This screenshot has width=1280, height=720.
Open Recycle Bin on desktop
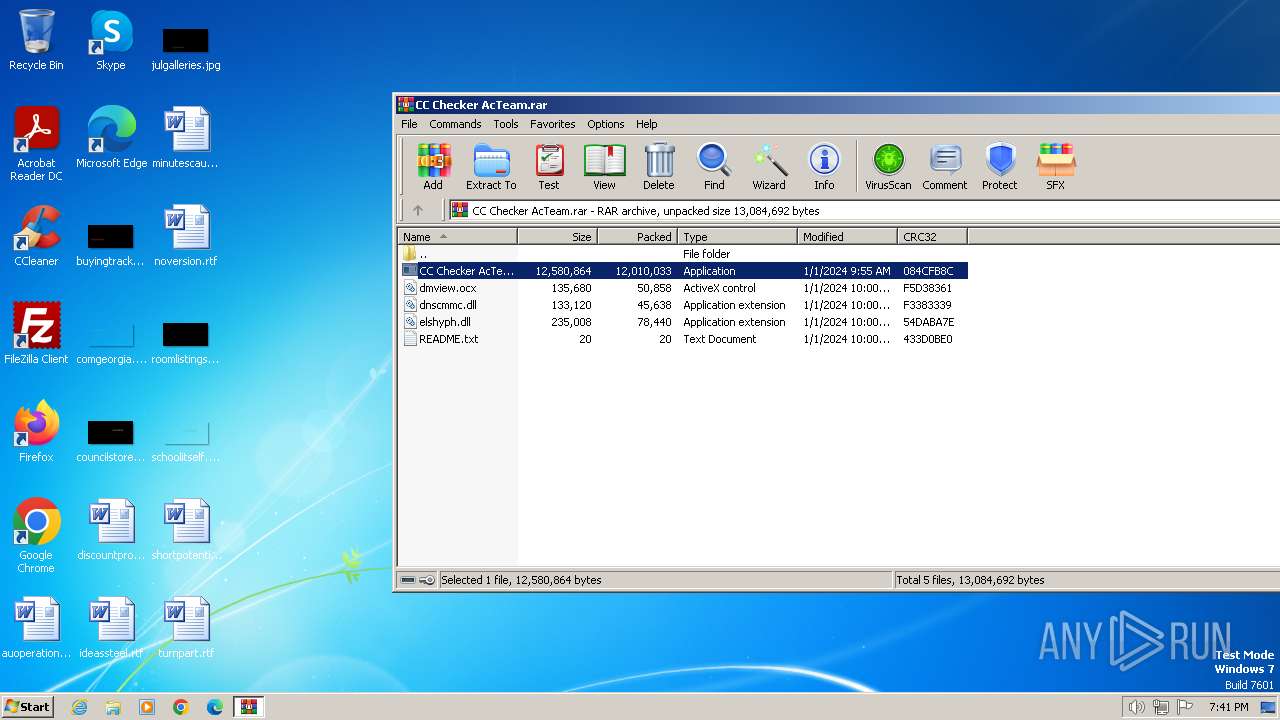(36, 40)
